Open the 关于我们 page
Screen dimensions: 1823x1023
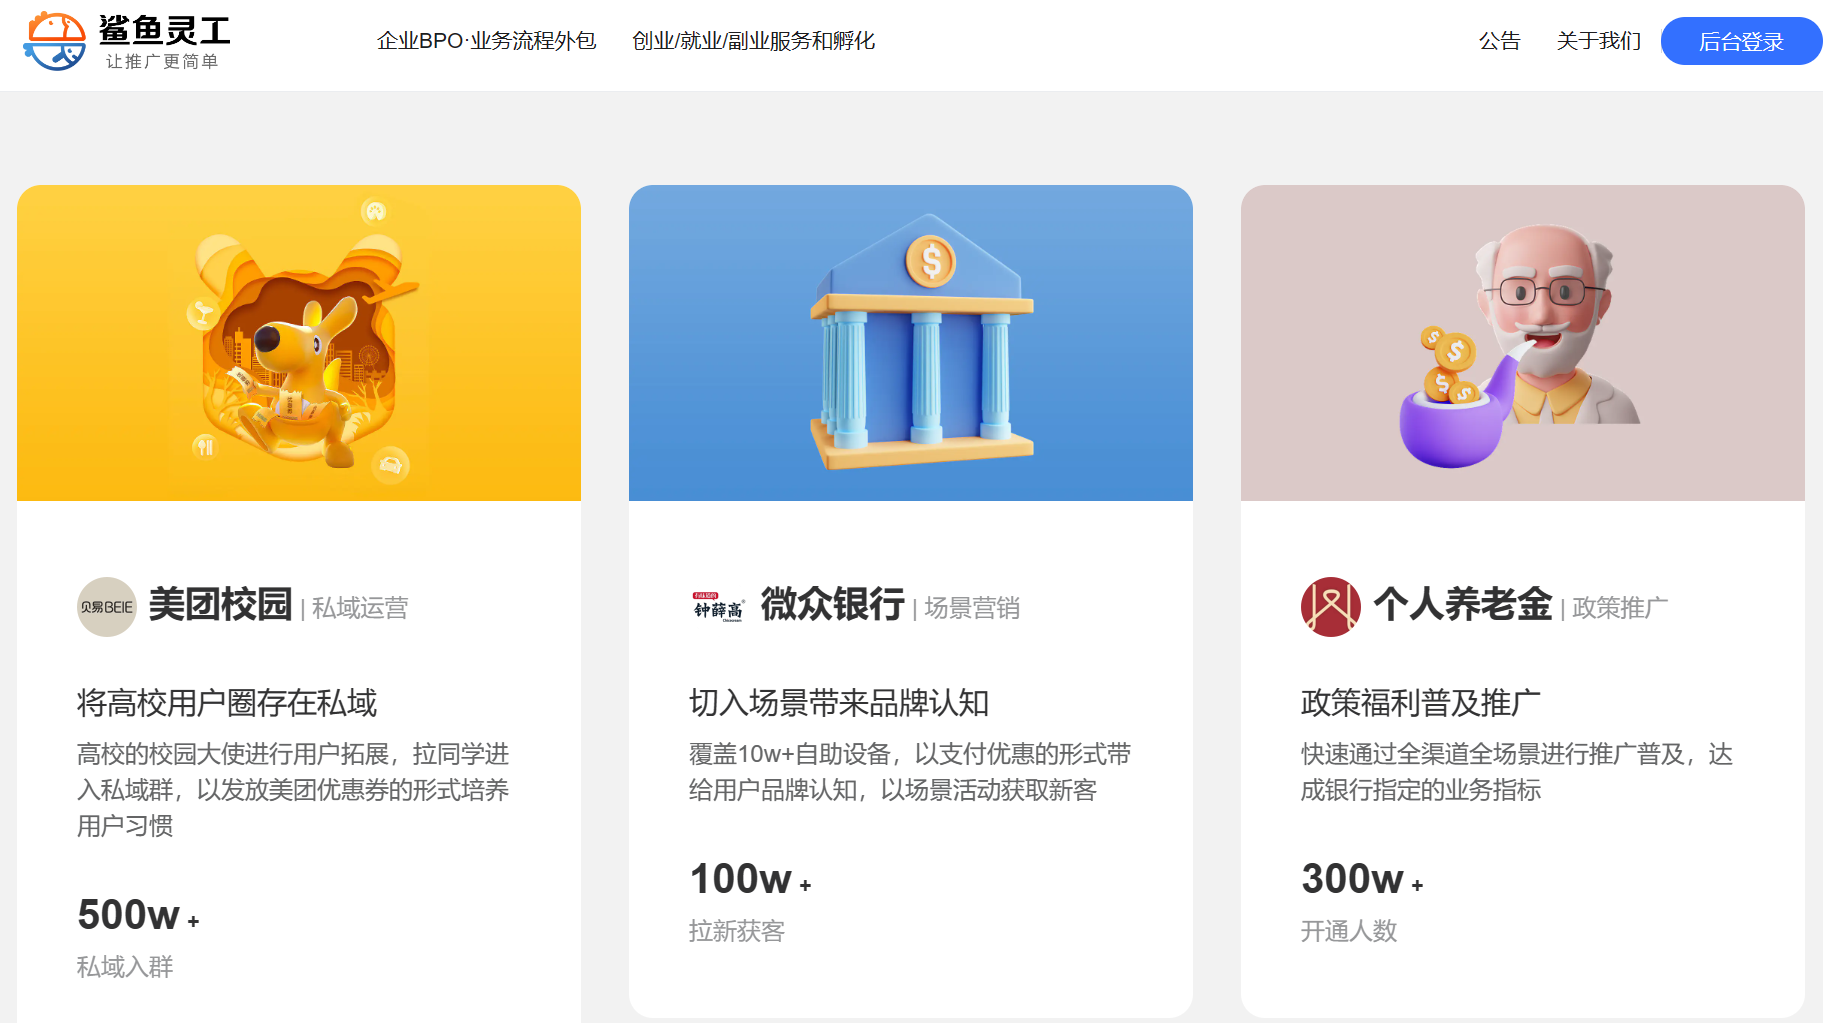coord(1598,41)
